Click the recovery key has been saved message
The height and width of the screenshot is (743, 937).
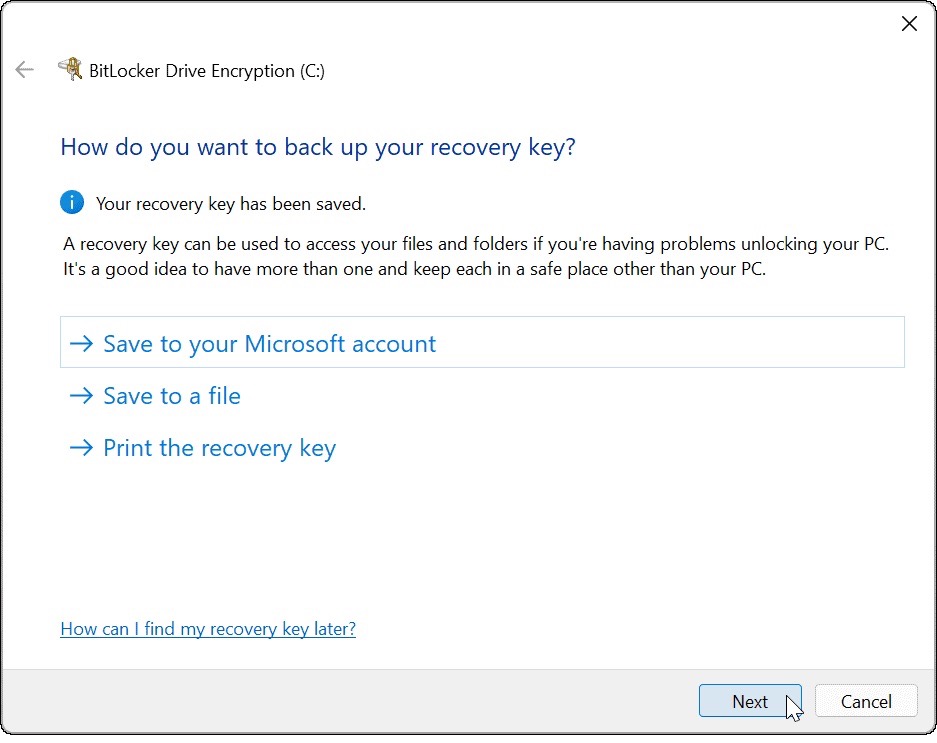pos(231,204)
